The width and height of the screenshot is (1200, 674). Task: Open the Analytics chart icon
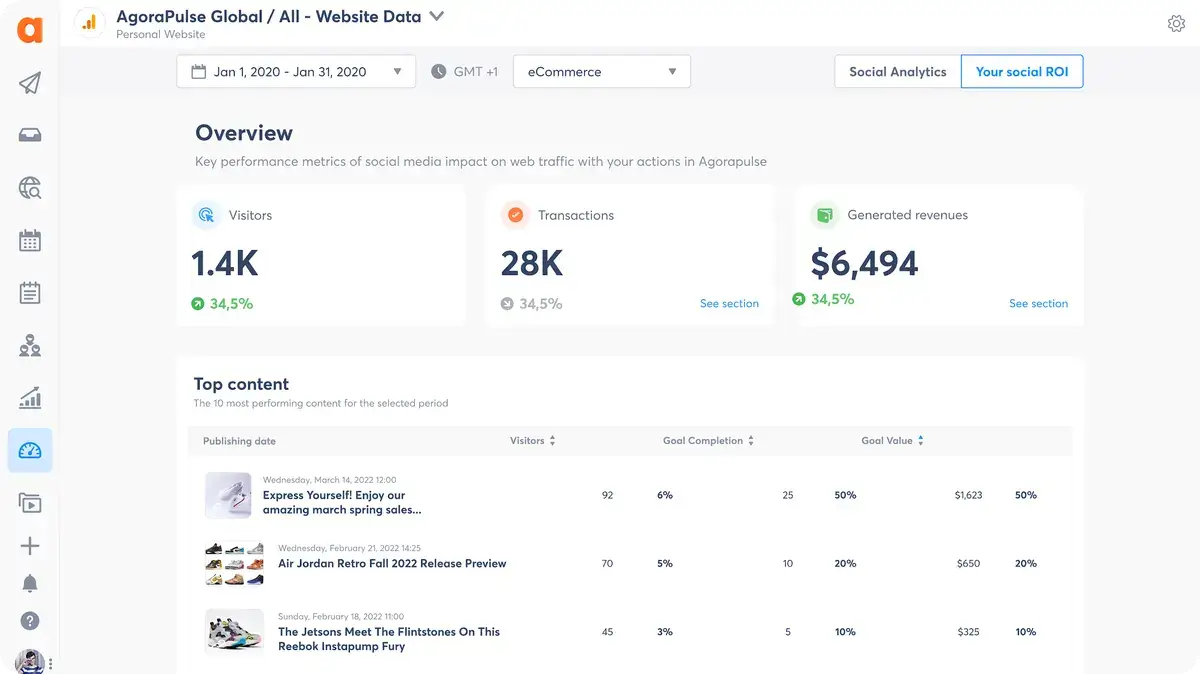[x=29, y=397]
